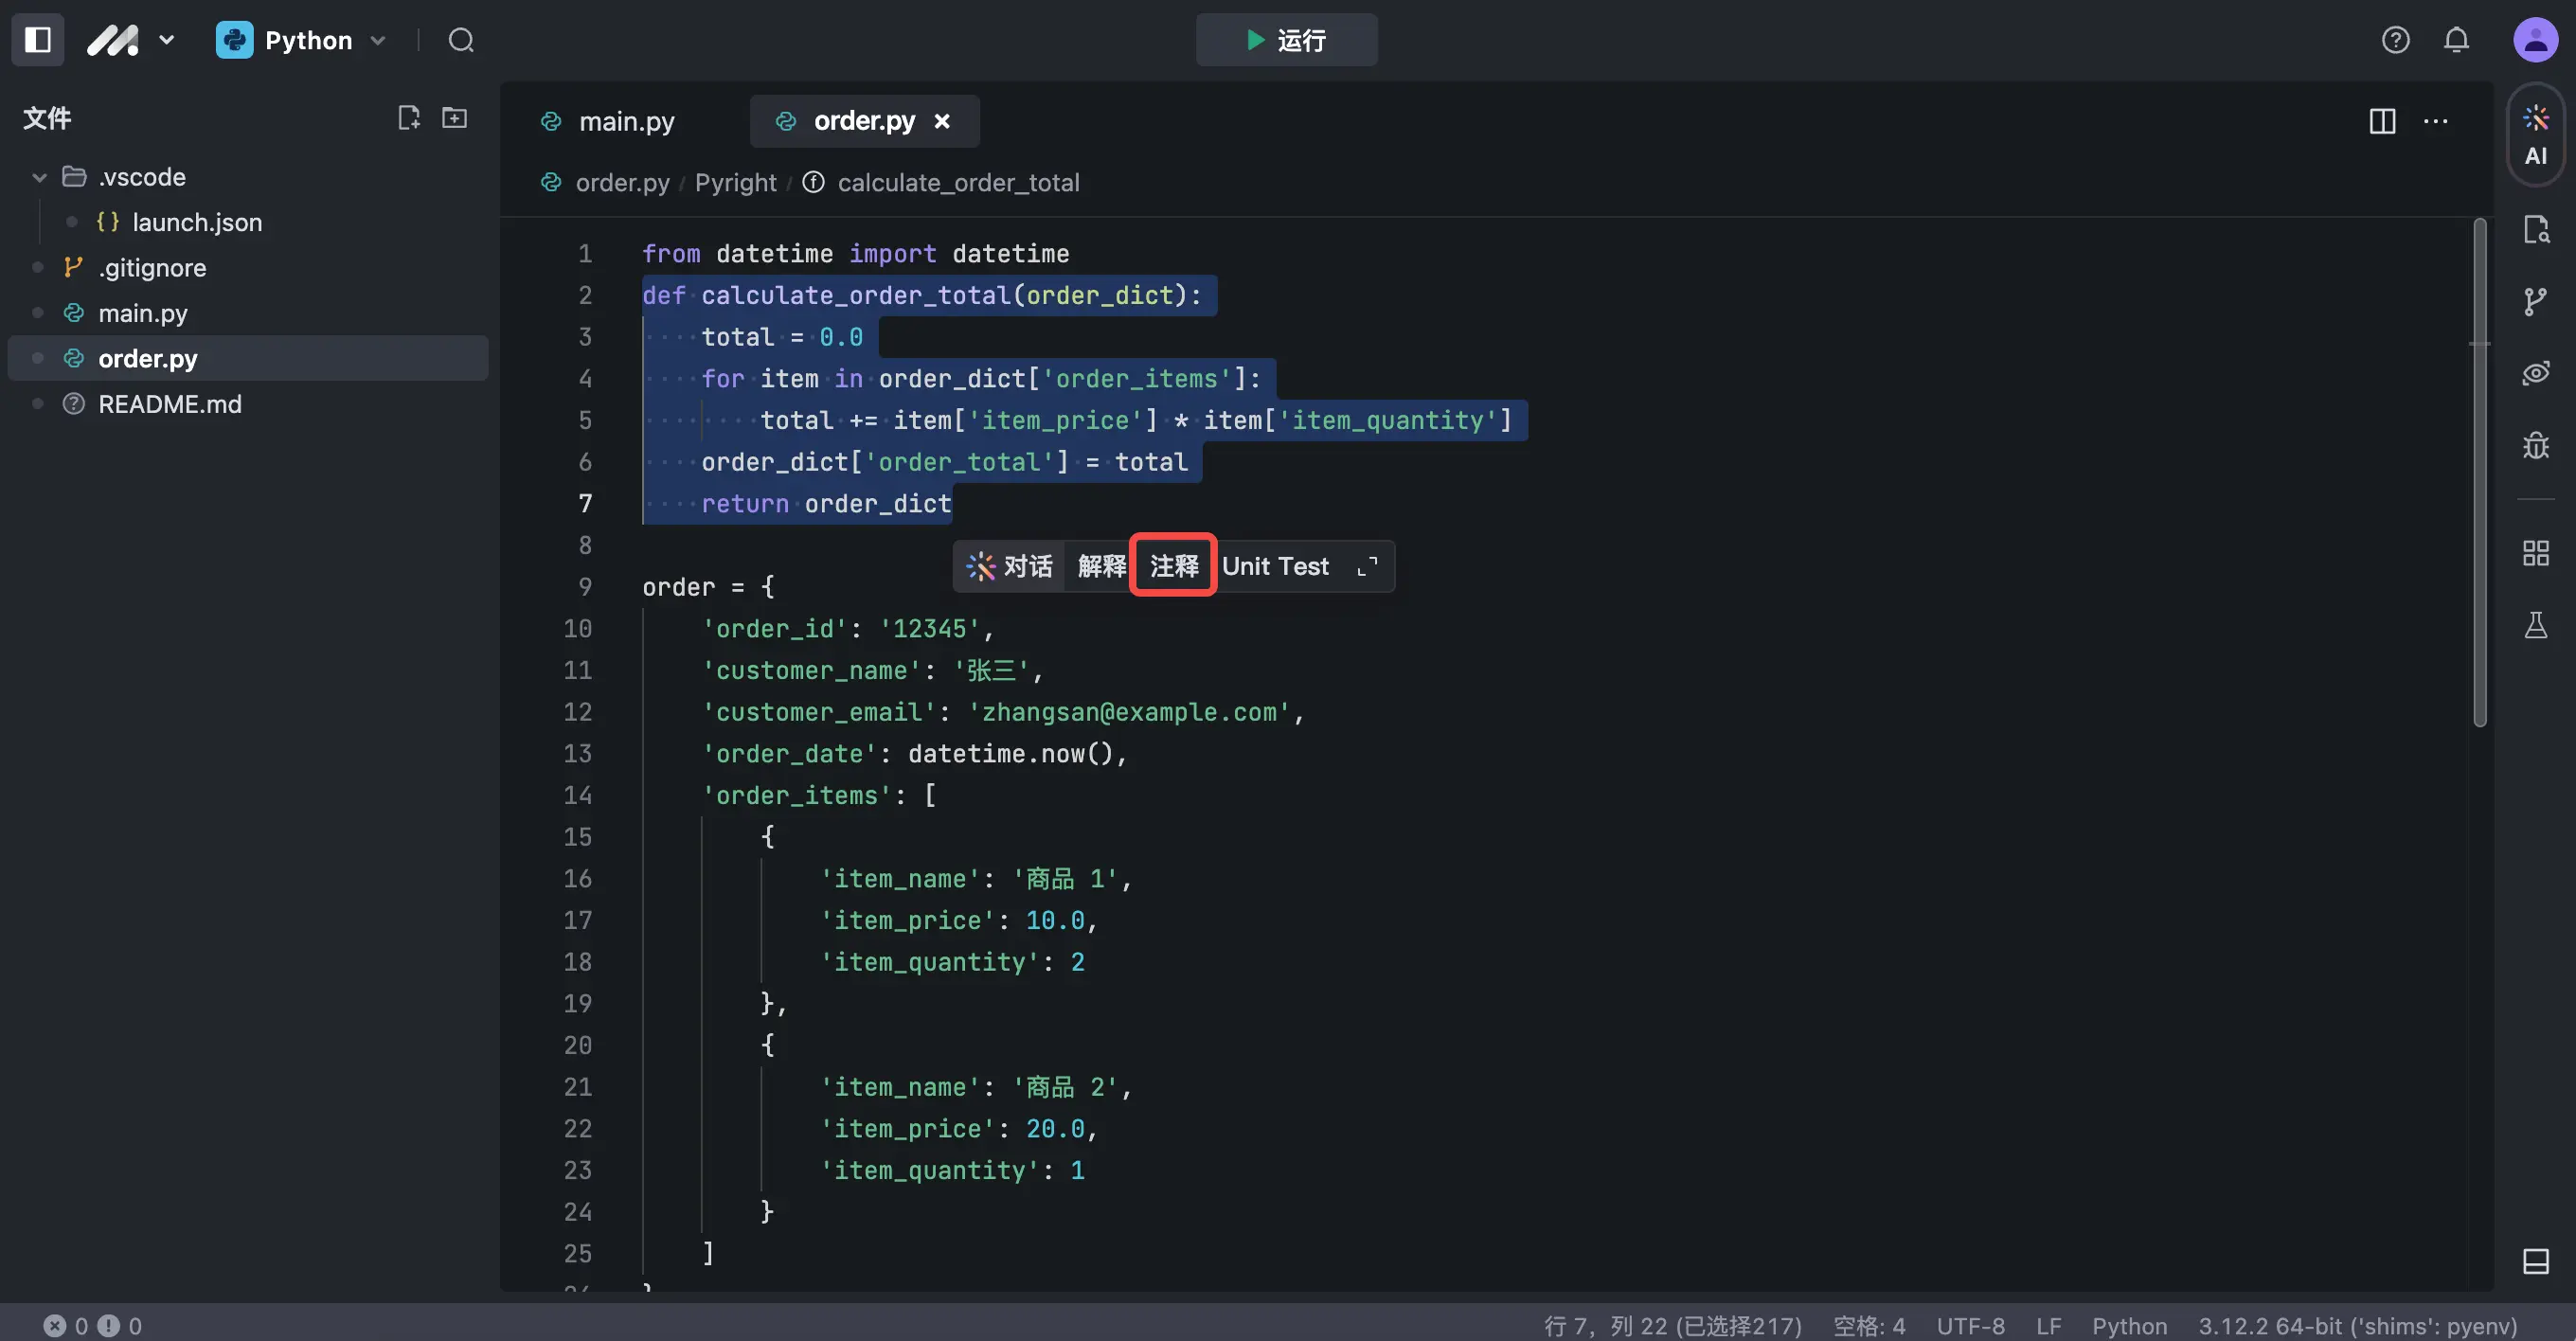Click the editor vertical scrollbar

[2479, 472]
